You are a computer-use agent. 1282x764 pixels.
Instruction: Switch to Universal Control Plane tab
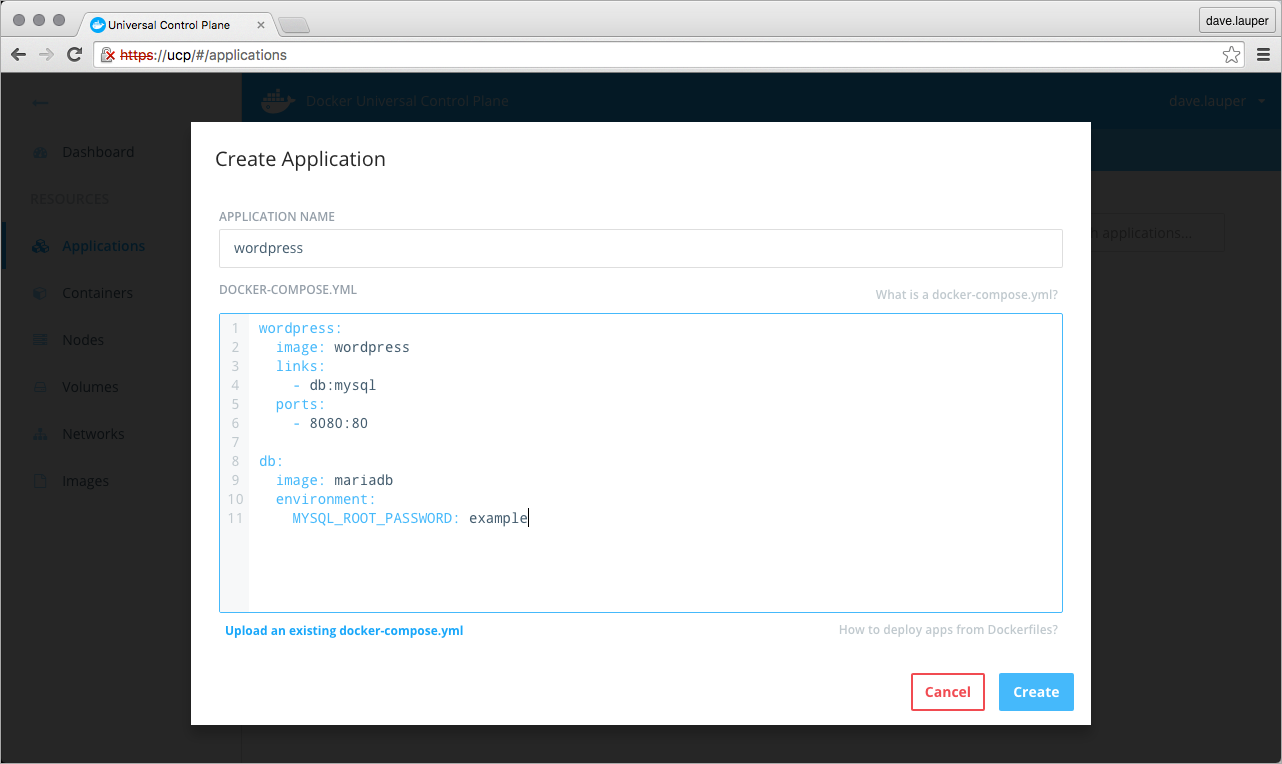pyautogui.click(x=170, y=25)
